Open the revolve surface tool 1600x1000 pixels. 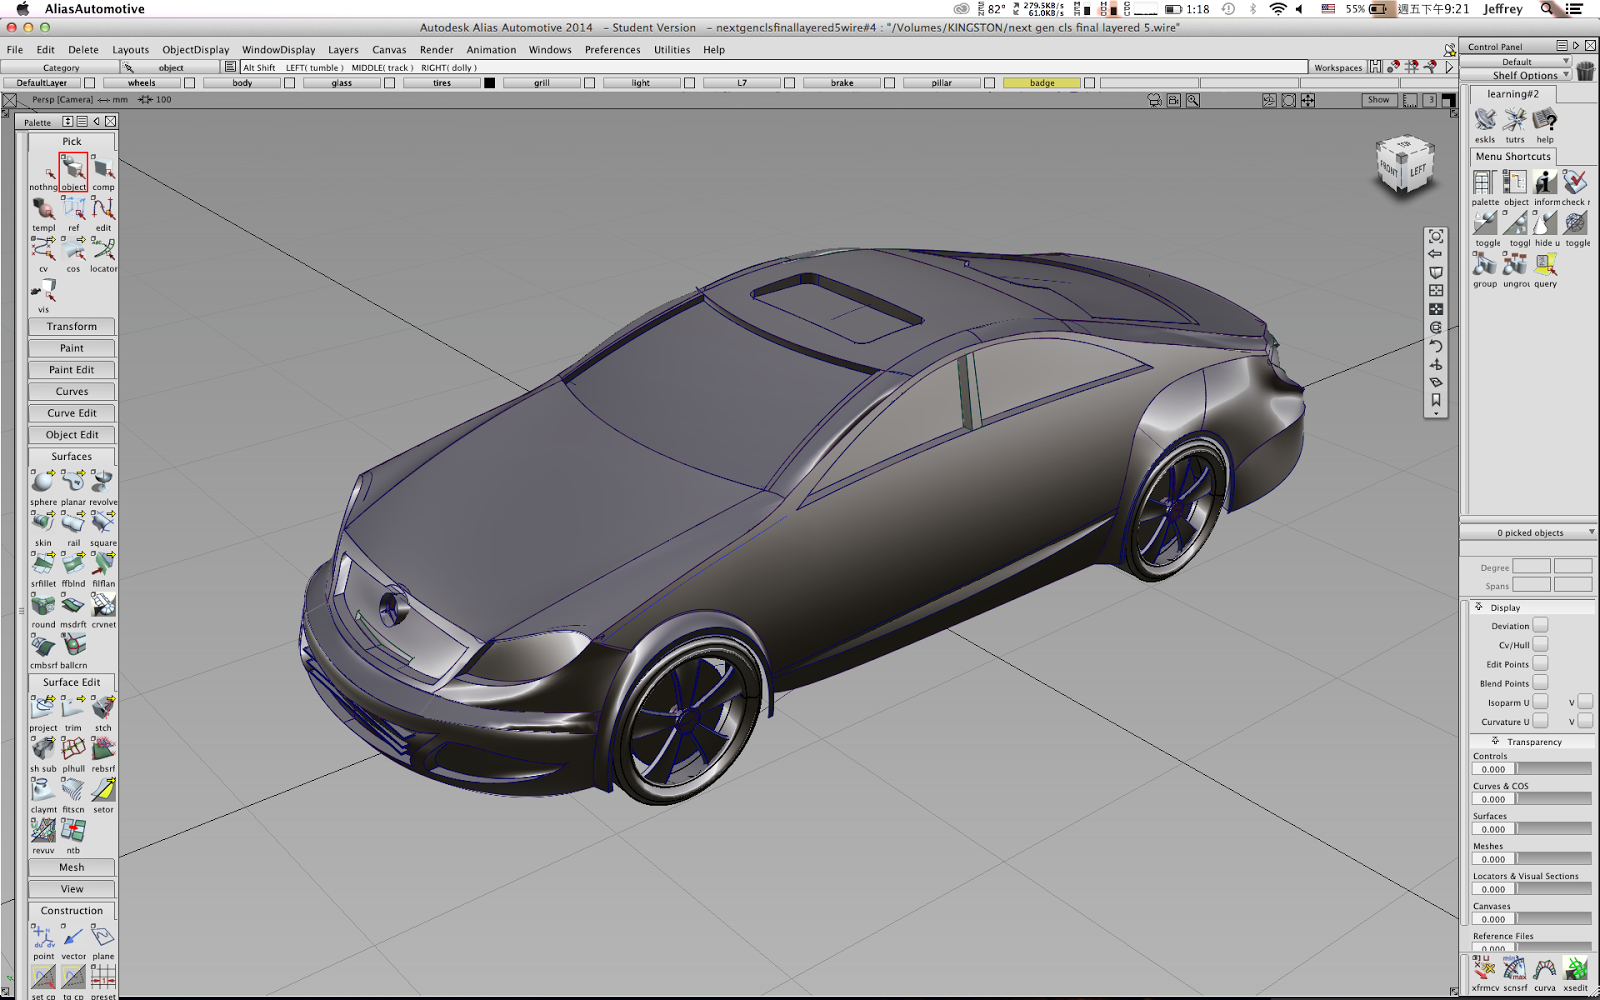(x=101, y=480)
